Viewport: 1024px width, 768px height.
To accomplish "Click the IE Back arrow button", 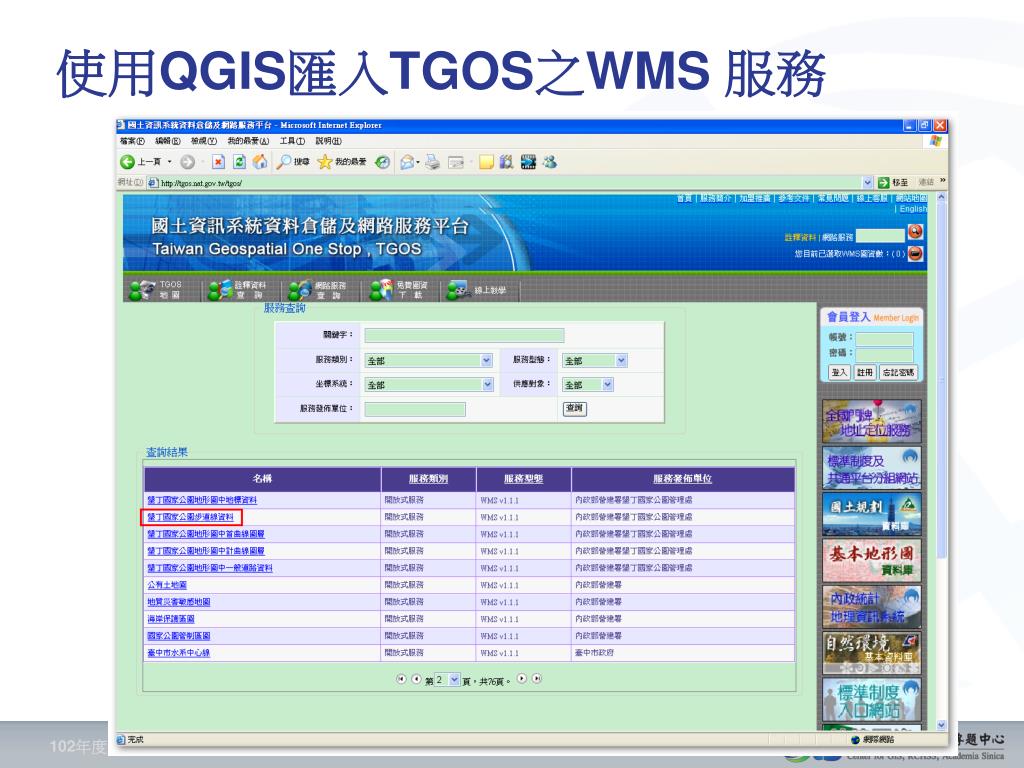I will pos(127,162).
